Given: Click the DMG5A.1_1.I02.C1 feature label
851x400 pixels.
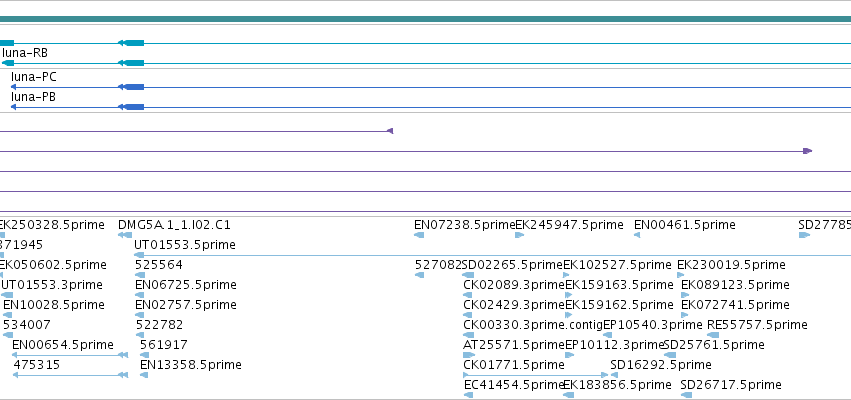Looking at the screenshot, I should 174,225.
